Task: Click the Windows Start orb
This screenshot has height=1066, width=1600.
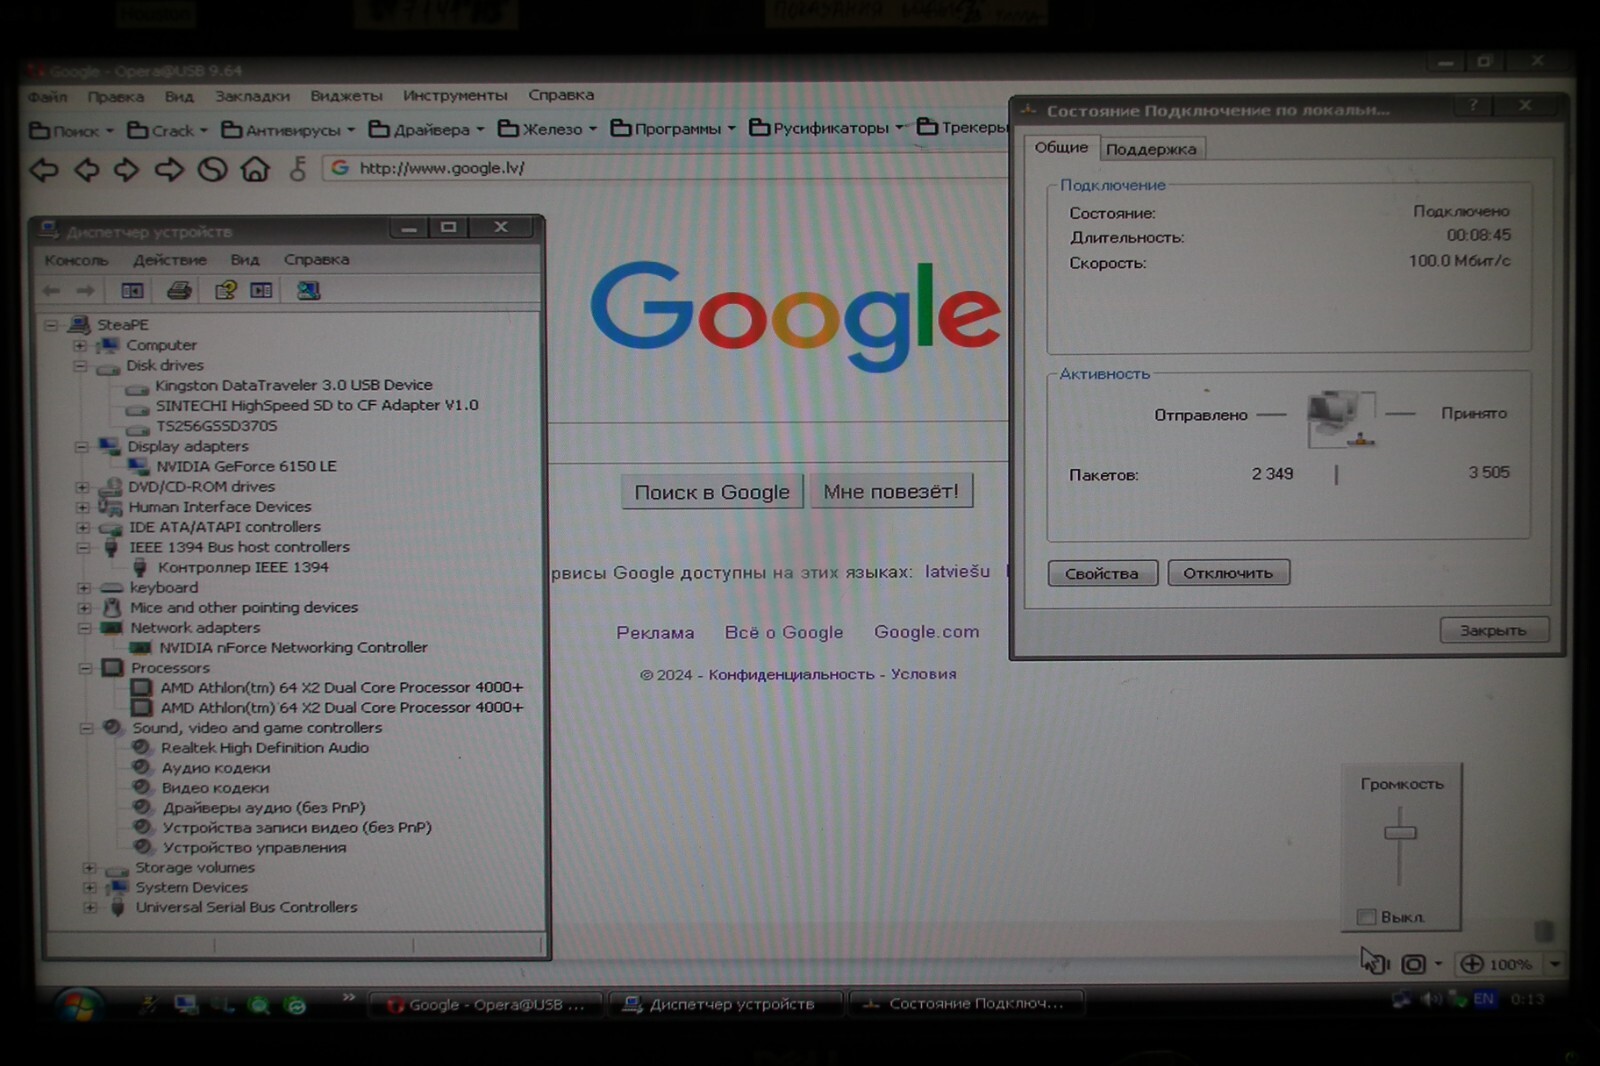Action: (x=79, y=1005)
